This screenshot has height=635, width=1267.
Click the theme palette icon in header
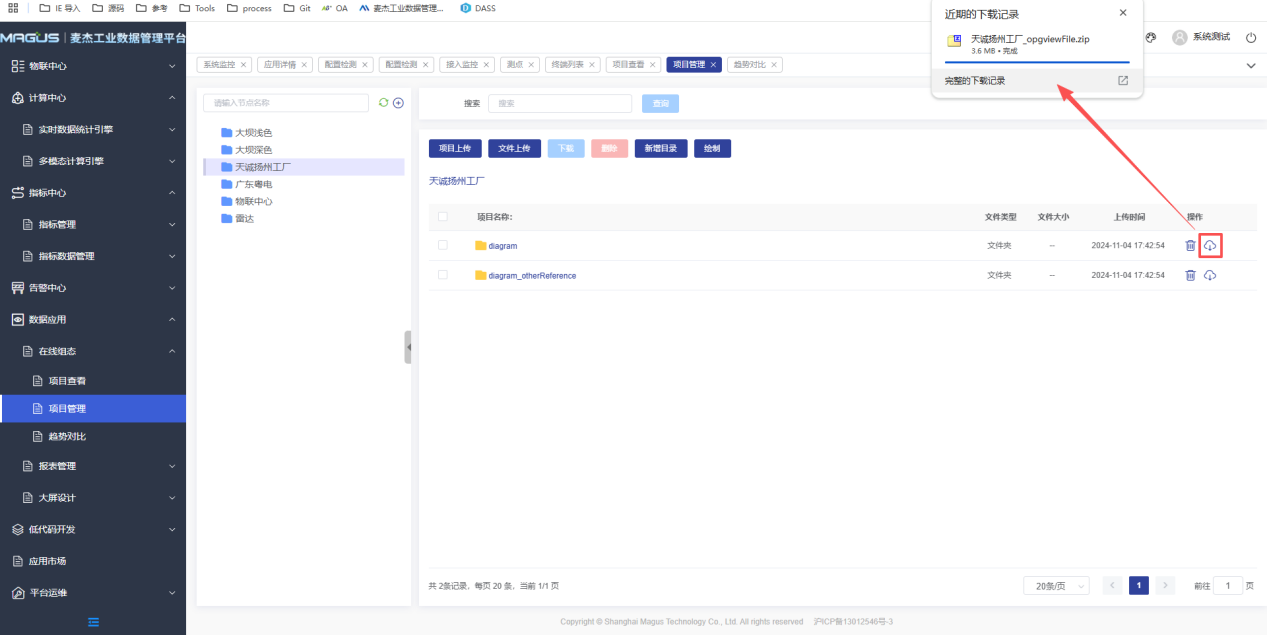pyautogui.click(x=1150, y=38)
